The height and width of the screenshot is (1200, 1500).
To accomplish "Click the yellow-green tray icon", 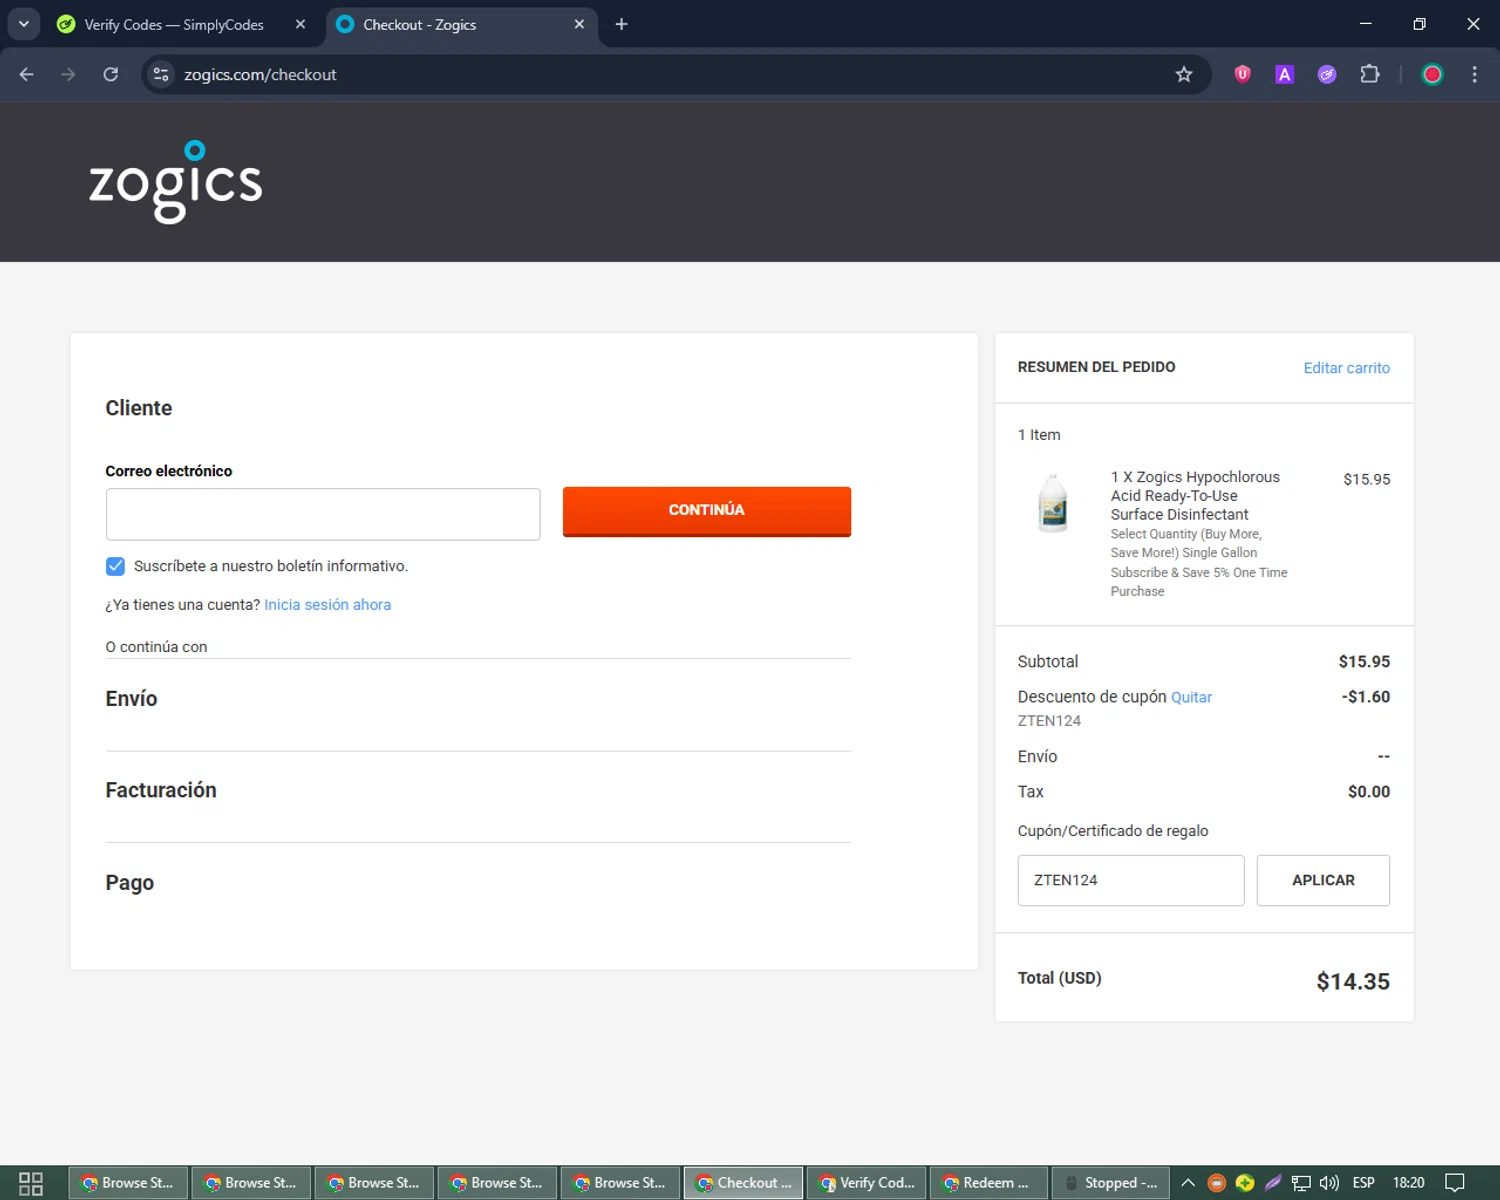I will pyautogui.click(x=1244, y=1183).
